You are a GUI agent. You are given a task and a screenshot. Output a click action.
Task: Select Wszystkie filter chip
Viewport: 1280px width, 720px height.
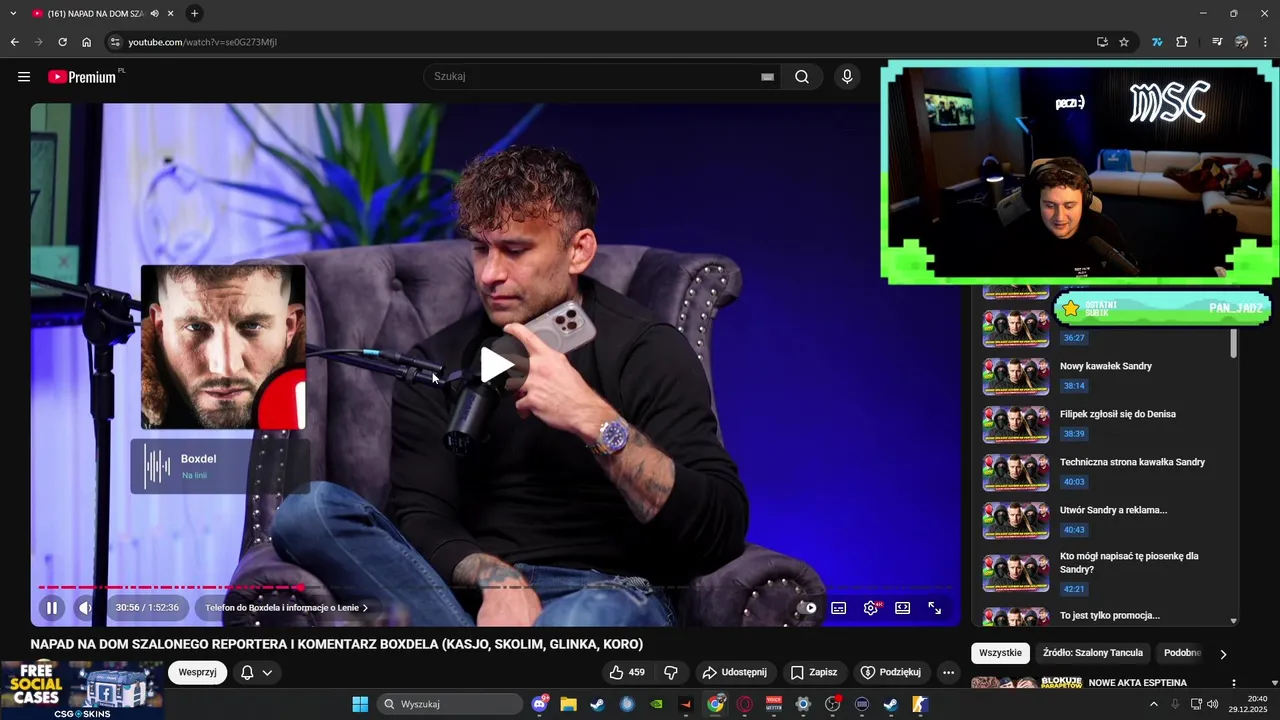click(1000, 653)
